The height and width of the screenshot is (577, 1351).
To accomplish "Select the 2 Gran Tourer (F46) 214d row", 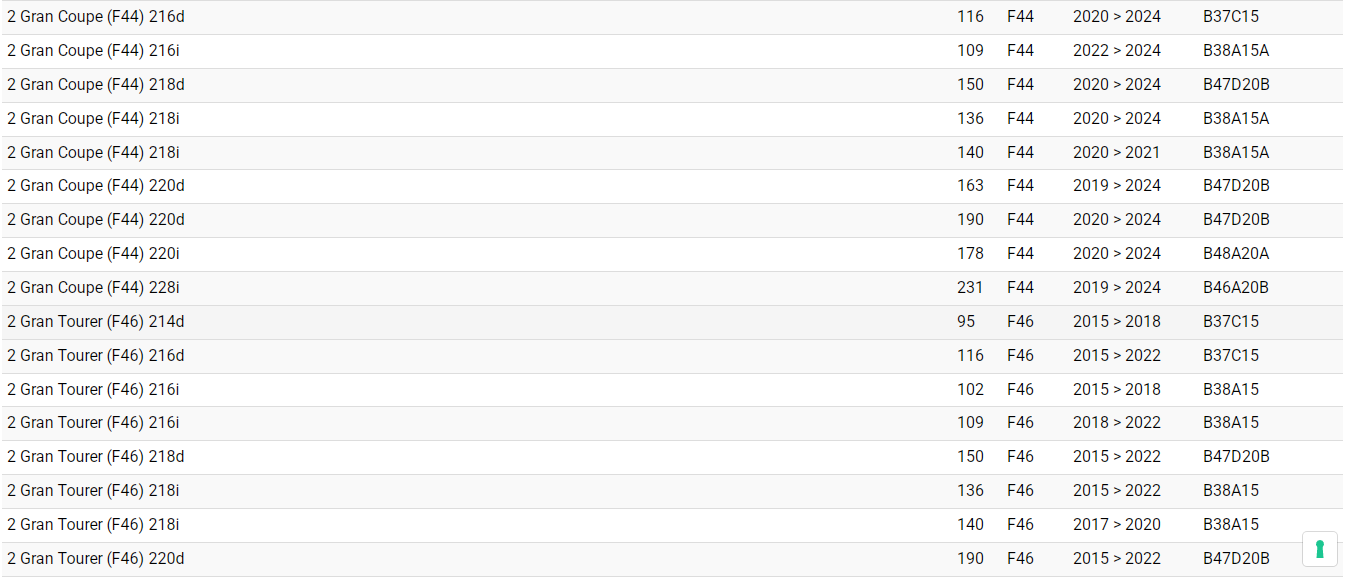I will tap(96, 322).
